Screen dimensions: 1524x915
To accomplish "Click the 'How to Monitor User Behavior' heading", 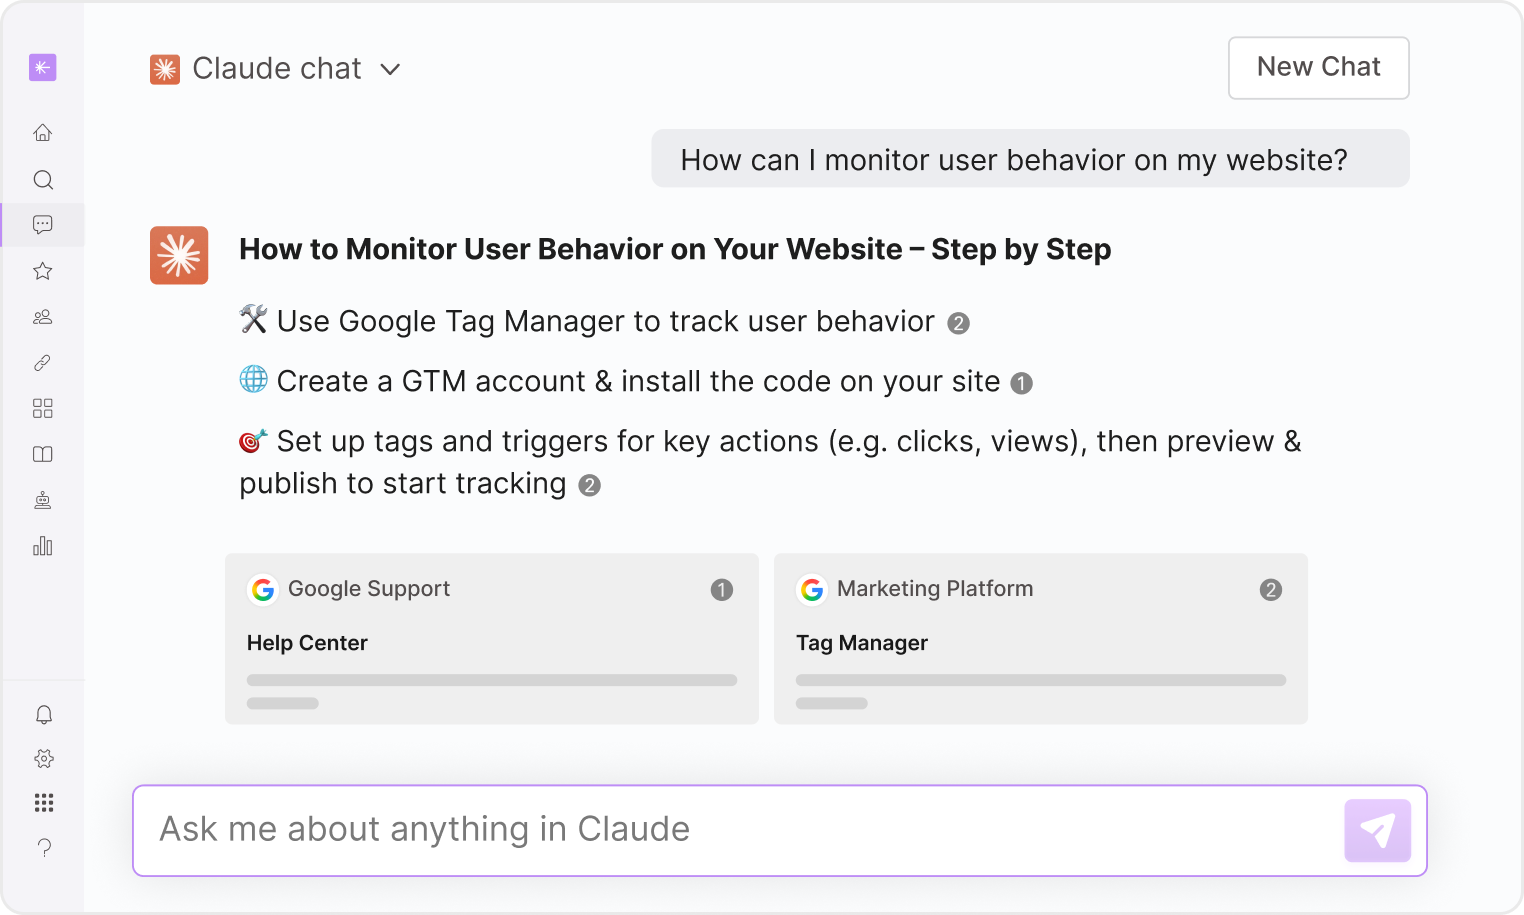I will coord(675,249).
